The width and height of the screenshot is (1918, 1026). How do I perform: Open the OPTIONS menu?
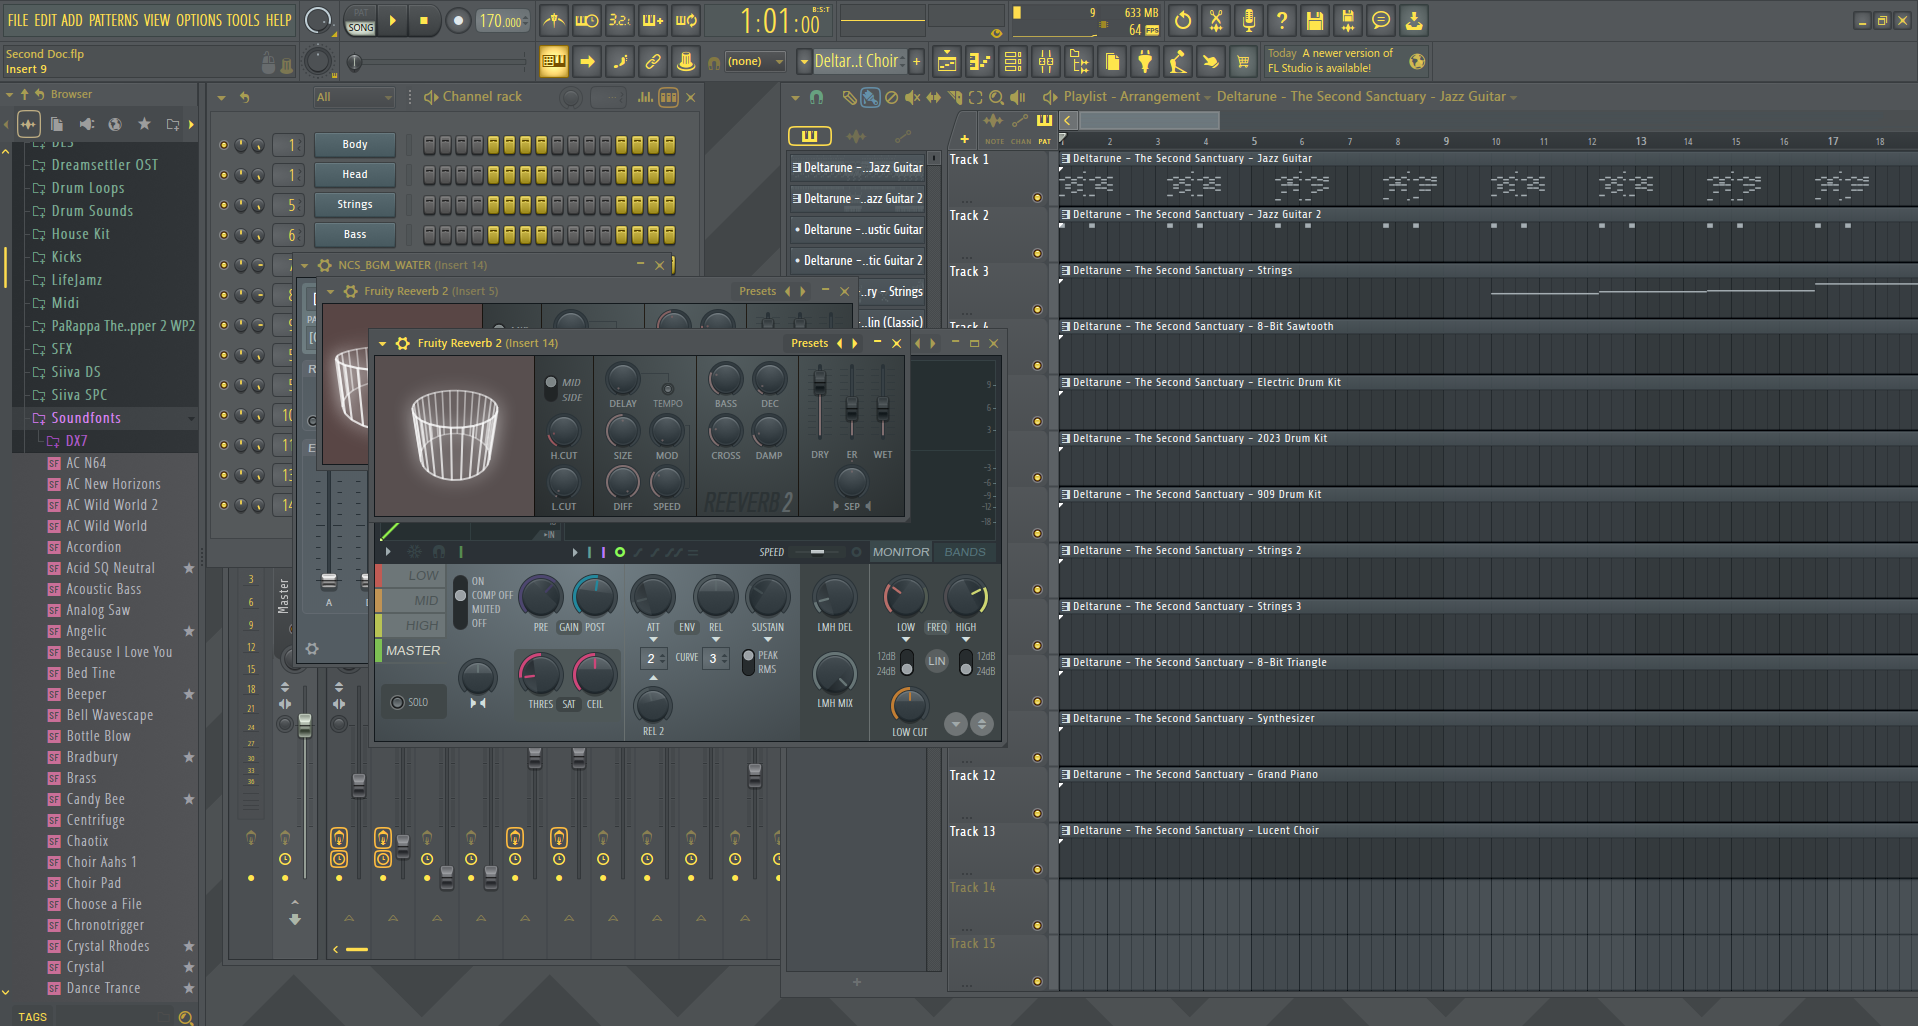tap(199, 20)
